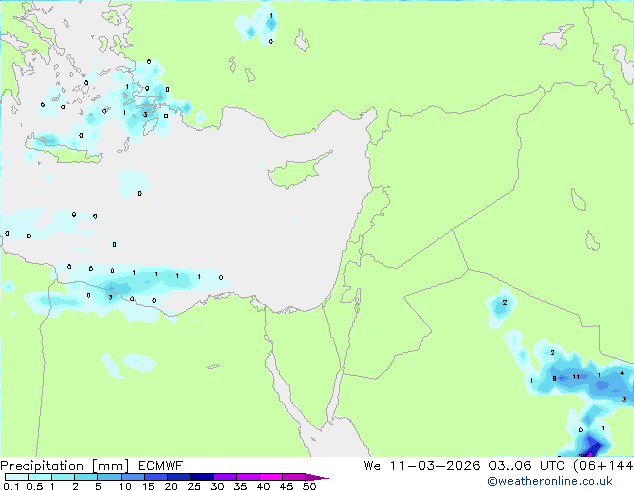Click the "ECMWF" model label

[x=161, y=466]
